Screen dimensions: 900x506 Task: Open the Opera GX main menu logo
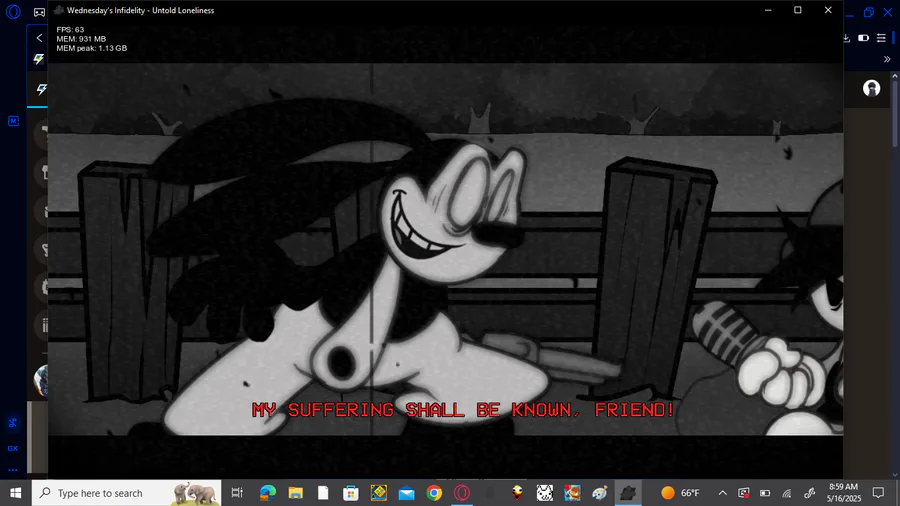(13, 11)
